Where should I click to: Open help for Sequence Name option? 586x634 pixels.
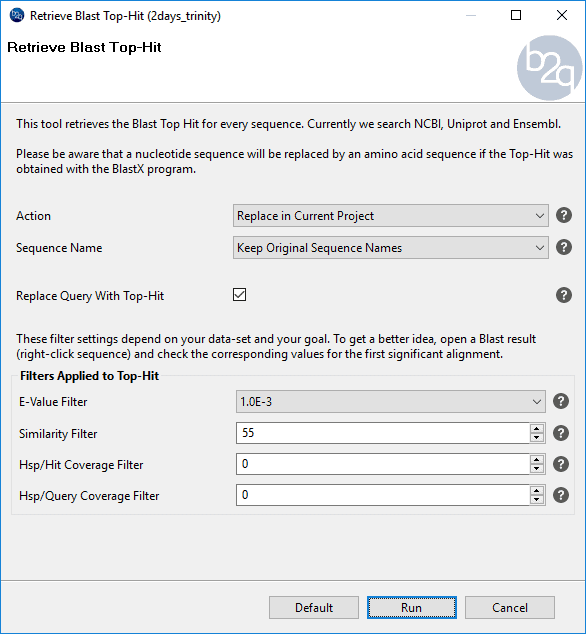click(x=564, y=247)
